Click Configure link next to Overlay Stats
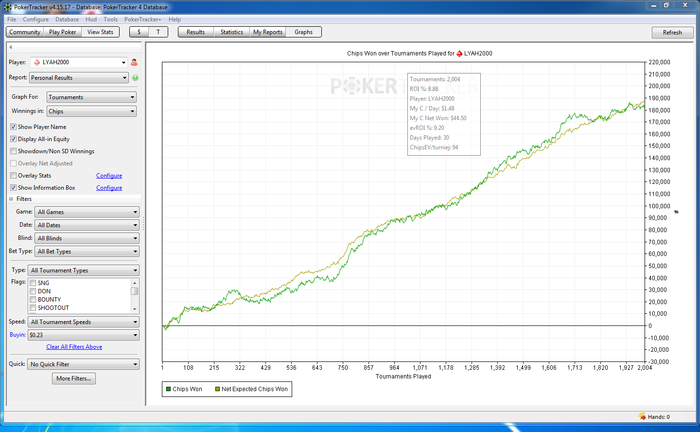Viewport: 700px width, 432px height. point(109,176)
